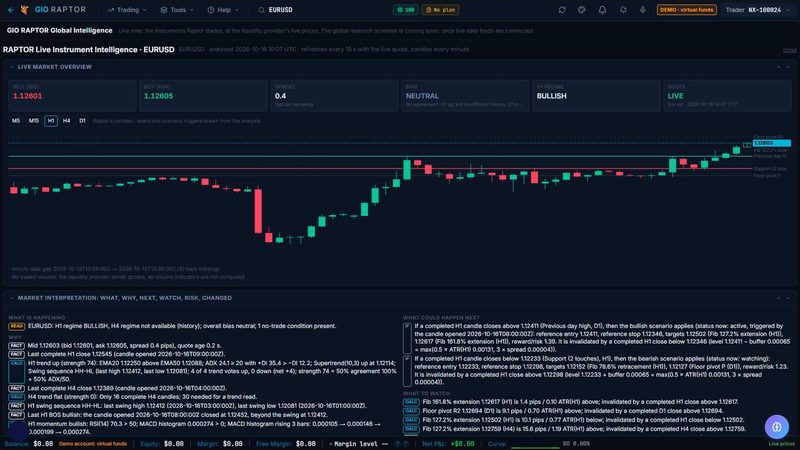
Task: Click the Balance $0.00 value
Action: tap(43, 444)
